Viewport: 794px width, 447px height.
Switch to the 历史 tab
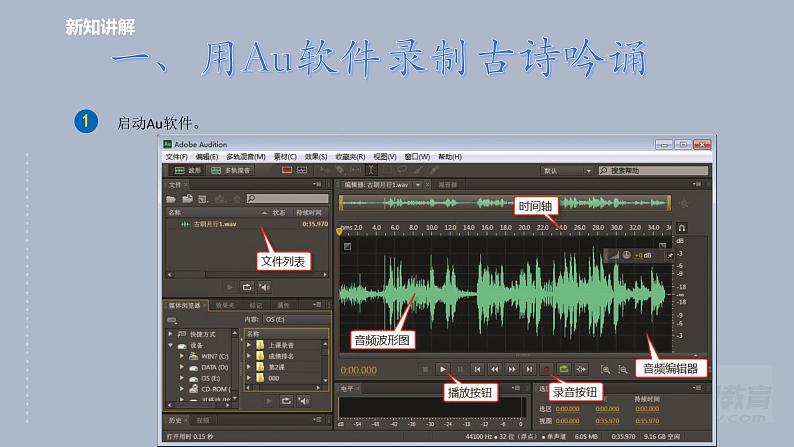tap(175, 420)
